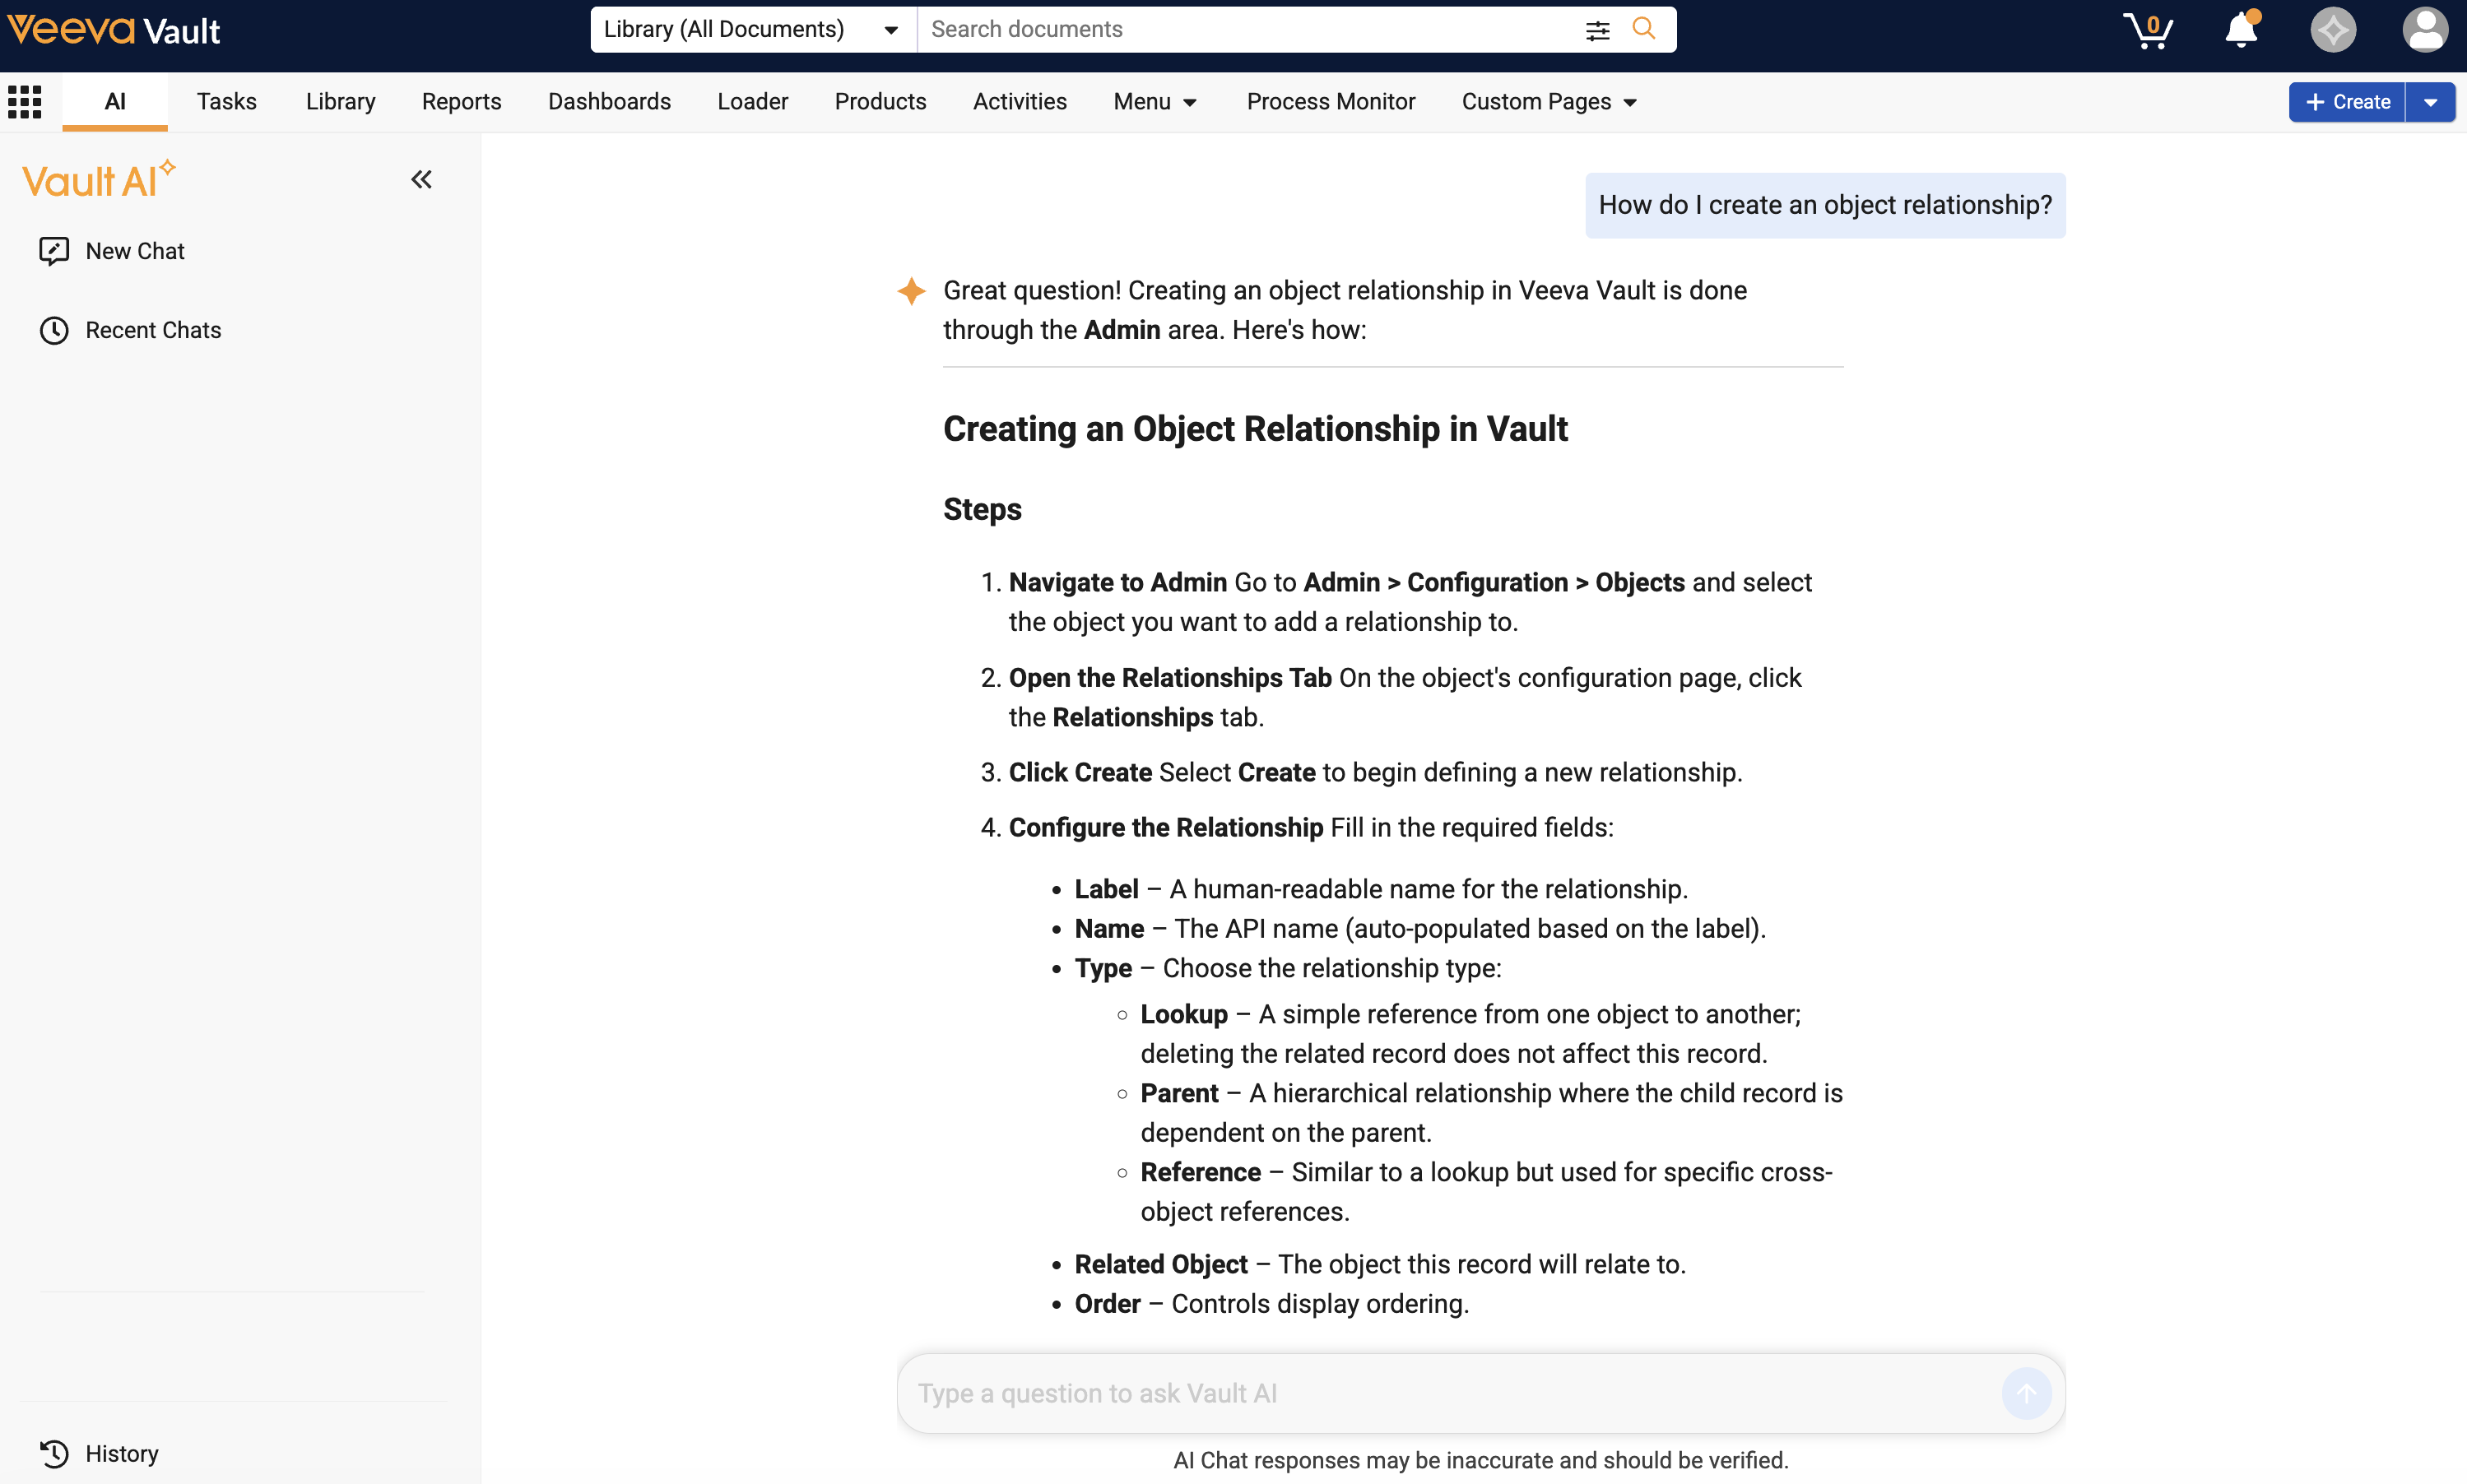Click the New Chat icon
Screen dimensions: 2467x1484
54,251
